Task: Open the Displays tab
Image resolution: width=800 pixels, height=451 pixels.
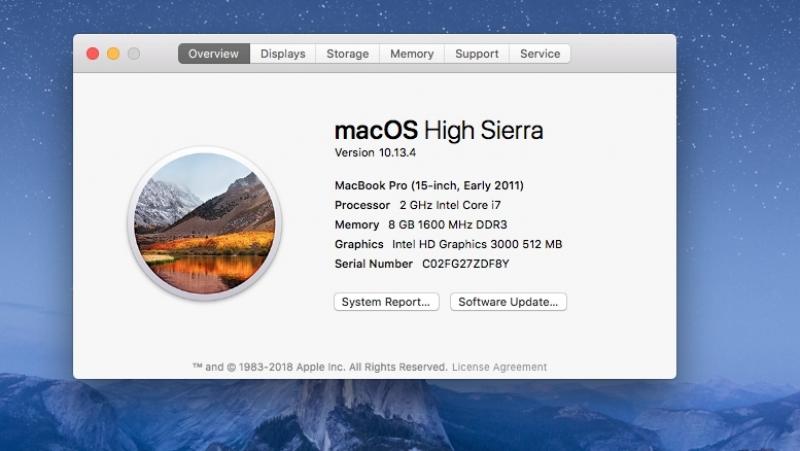Action: (x=283, y=54)
